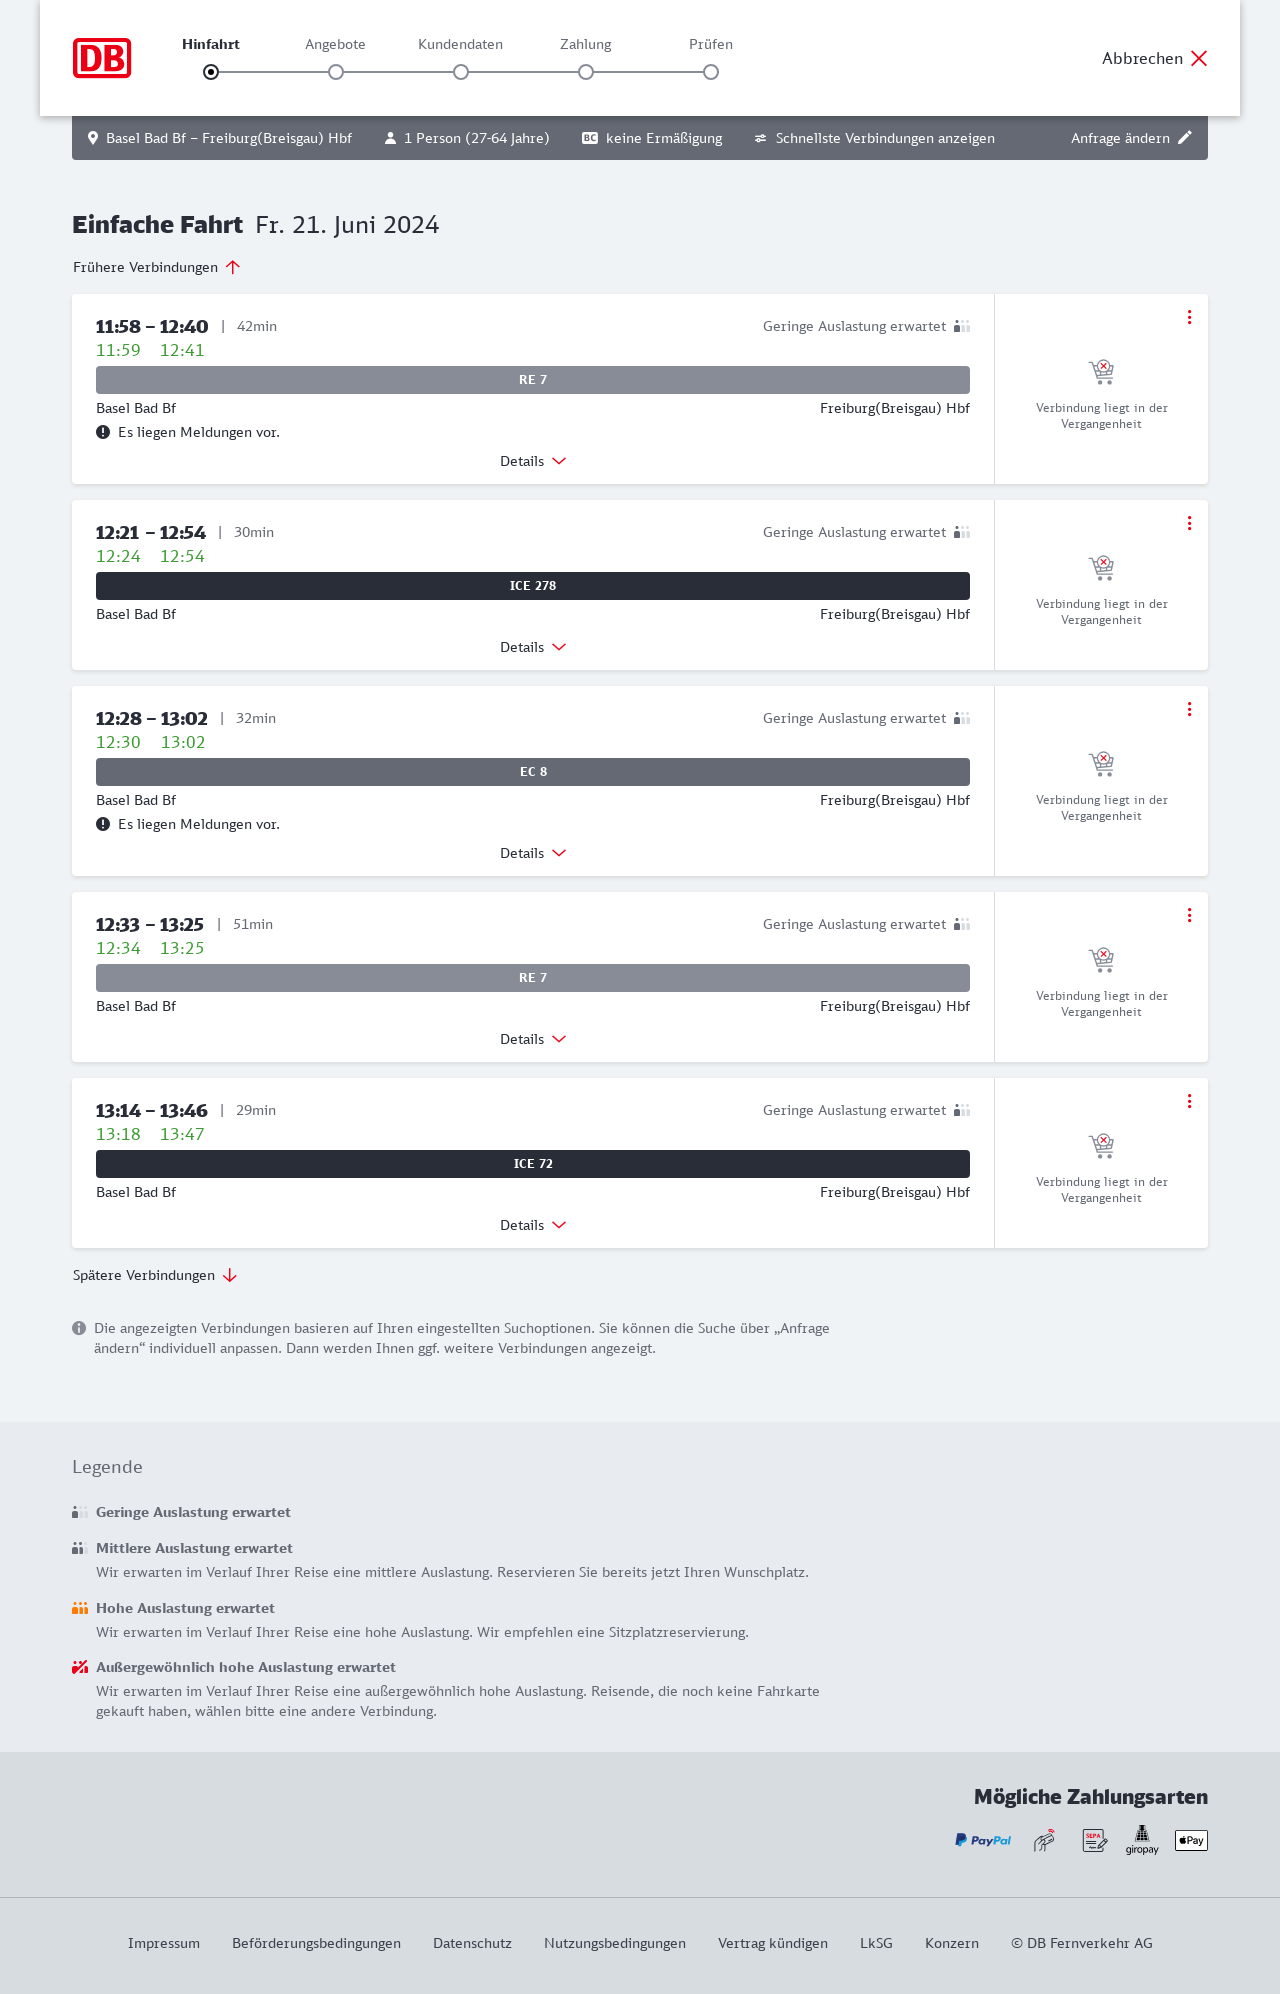Click the PayPal payment logo
Image resolution: width=1280 pixels, height=1994 pixels.
[983, 1840]
